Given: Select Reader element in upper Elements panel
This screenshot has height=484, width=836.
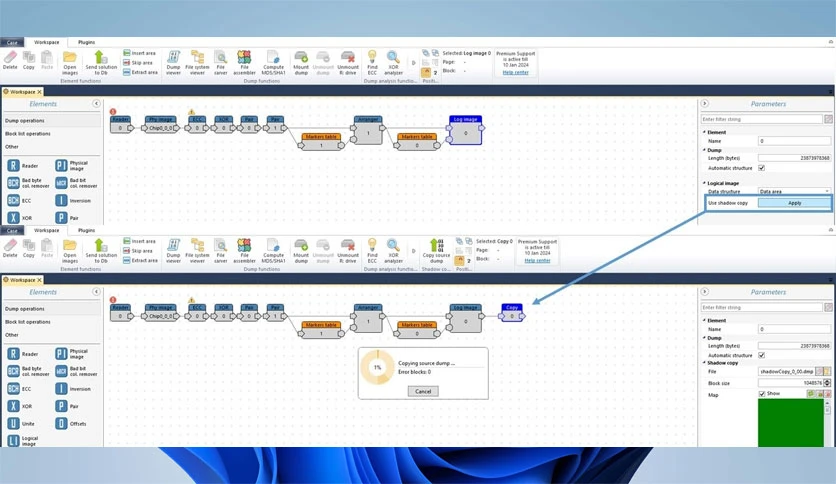Looking at the screenshot, I should coord(22,166).
